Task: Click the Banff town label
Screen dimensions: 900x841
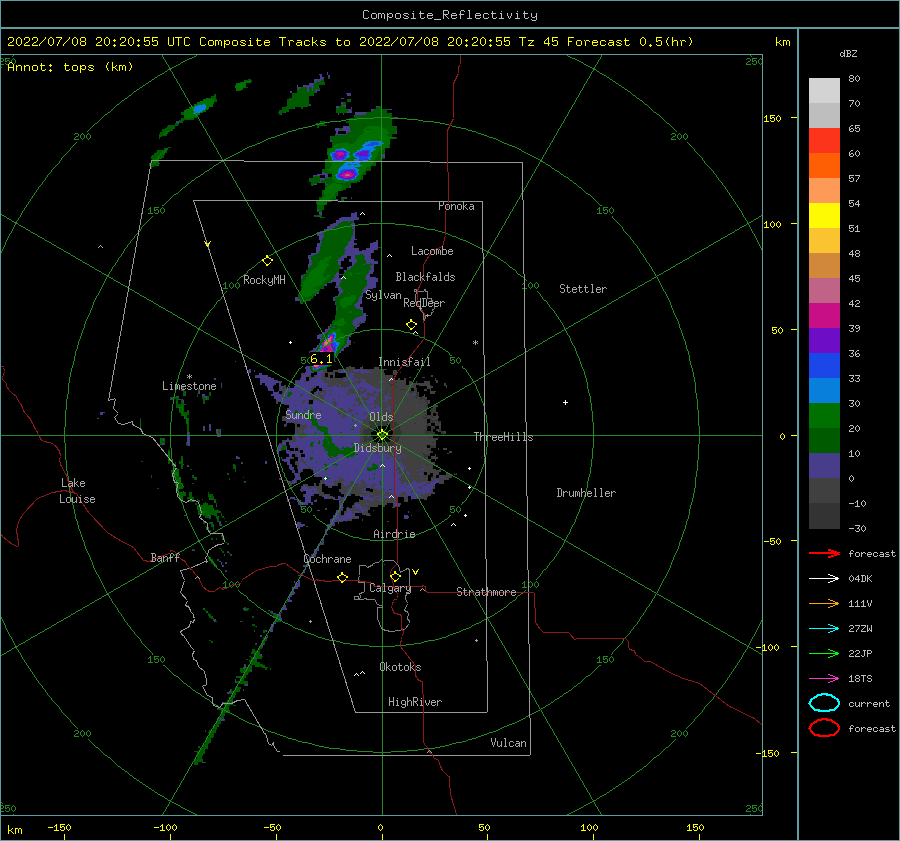Action: 165,557
